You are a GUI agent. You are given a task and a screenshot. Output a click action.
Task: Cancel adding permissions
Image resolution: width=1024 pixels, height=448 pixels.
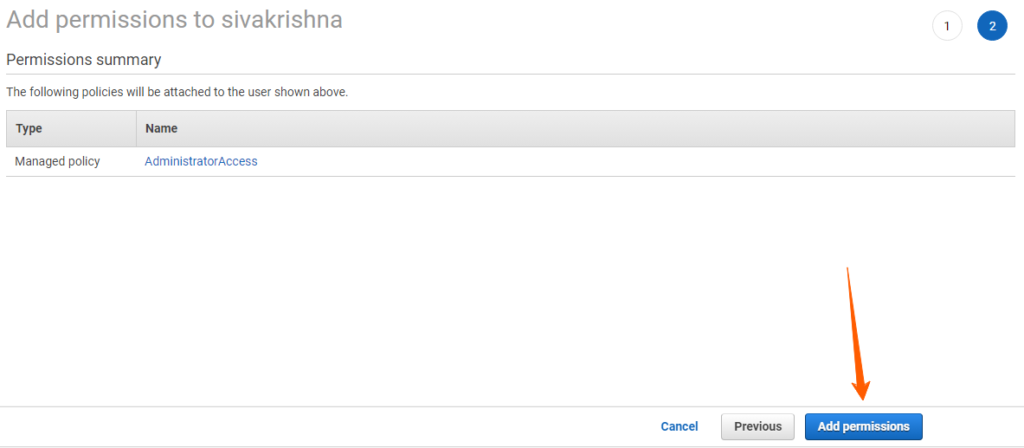coord(679,426)
